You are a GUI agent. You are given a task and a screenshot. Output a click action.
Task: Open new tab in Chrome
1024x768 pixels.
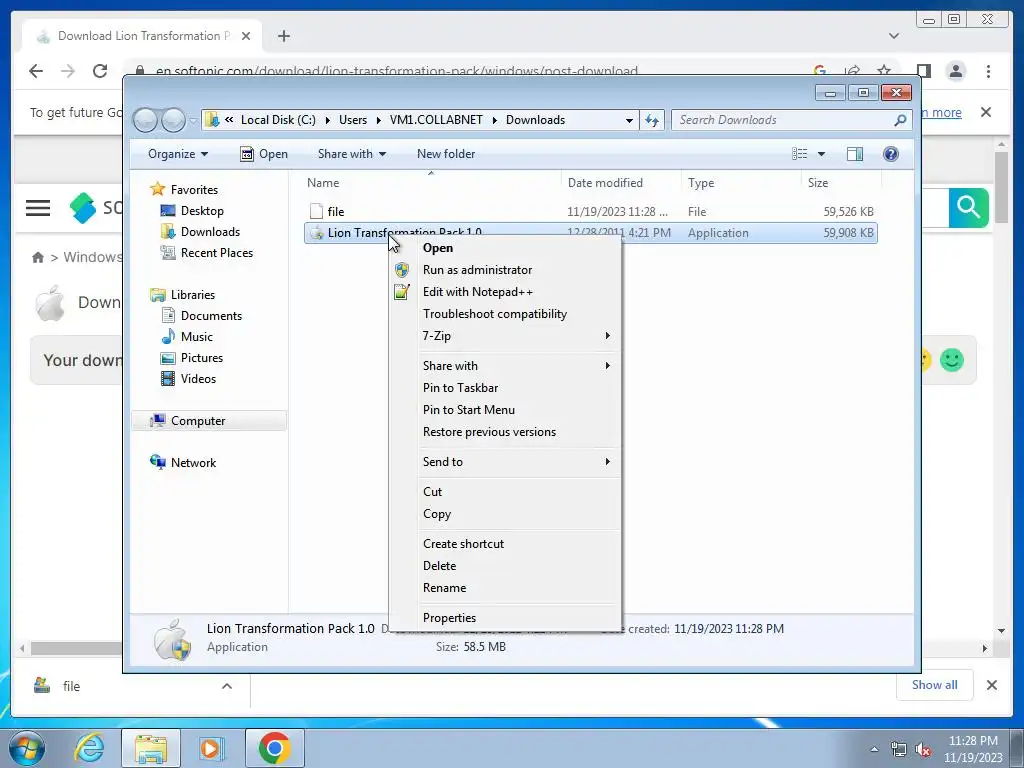(283, 36)
